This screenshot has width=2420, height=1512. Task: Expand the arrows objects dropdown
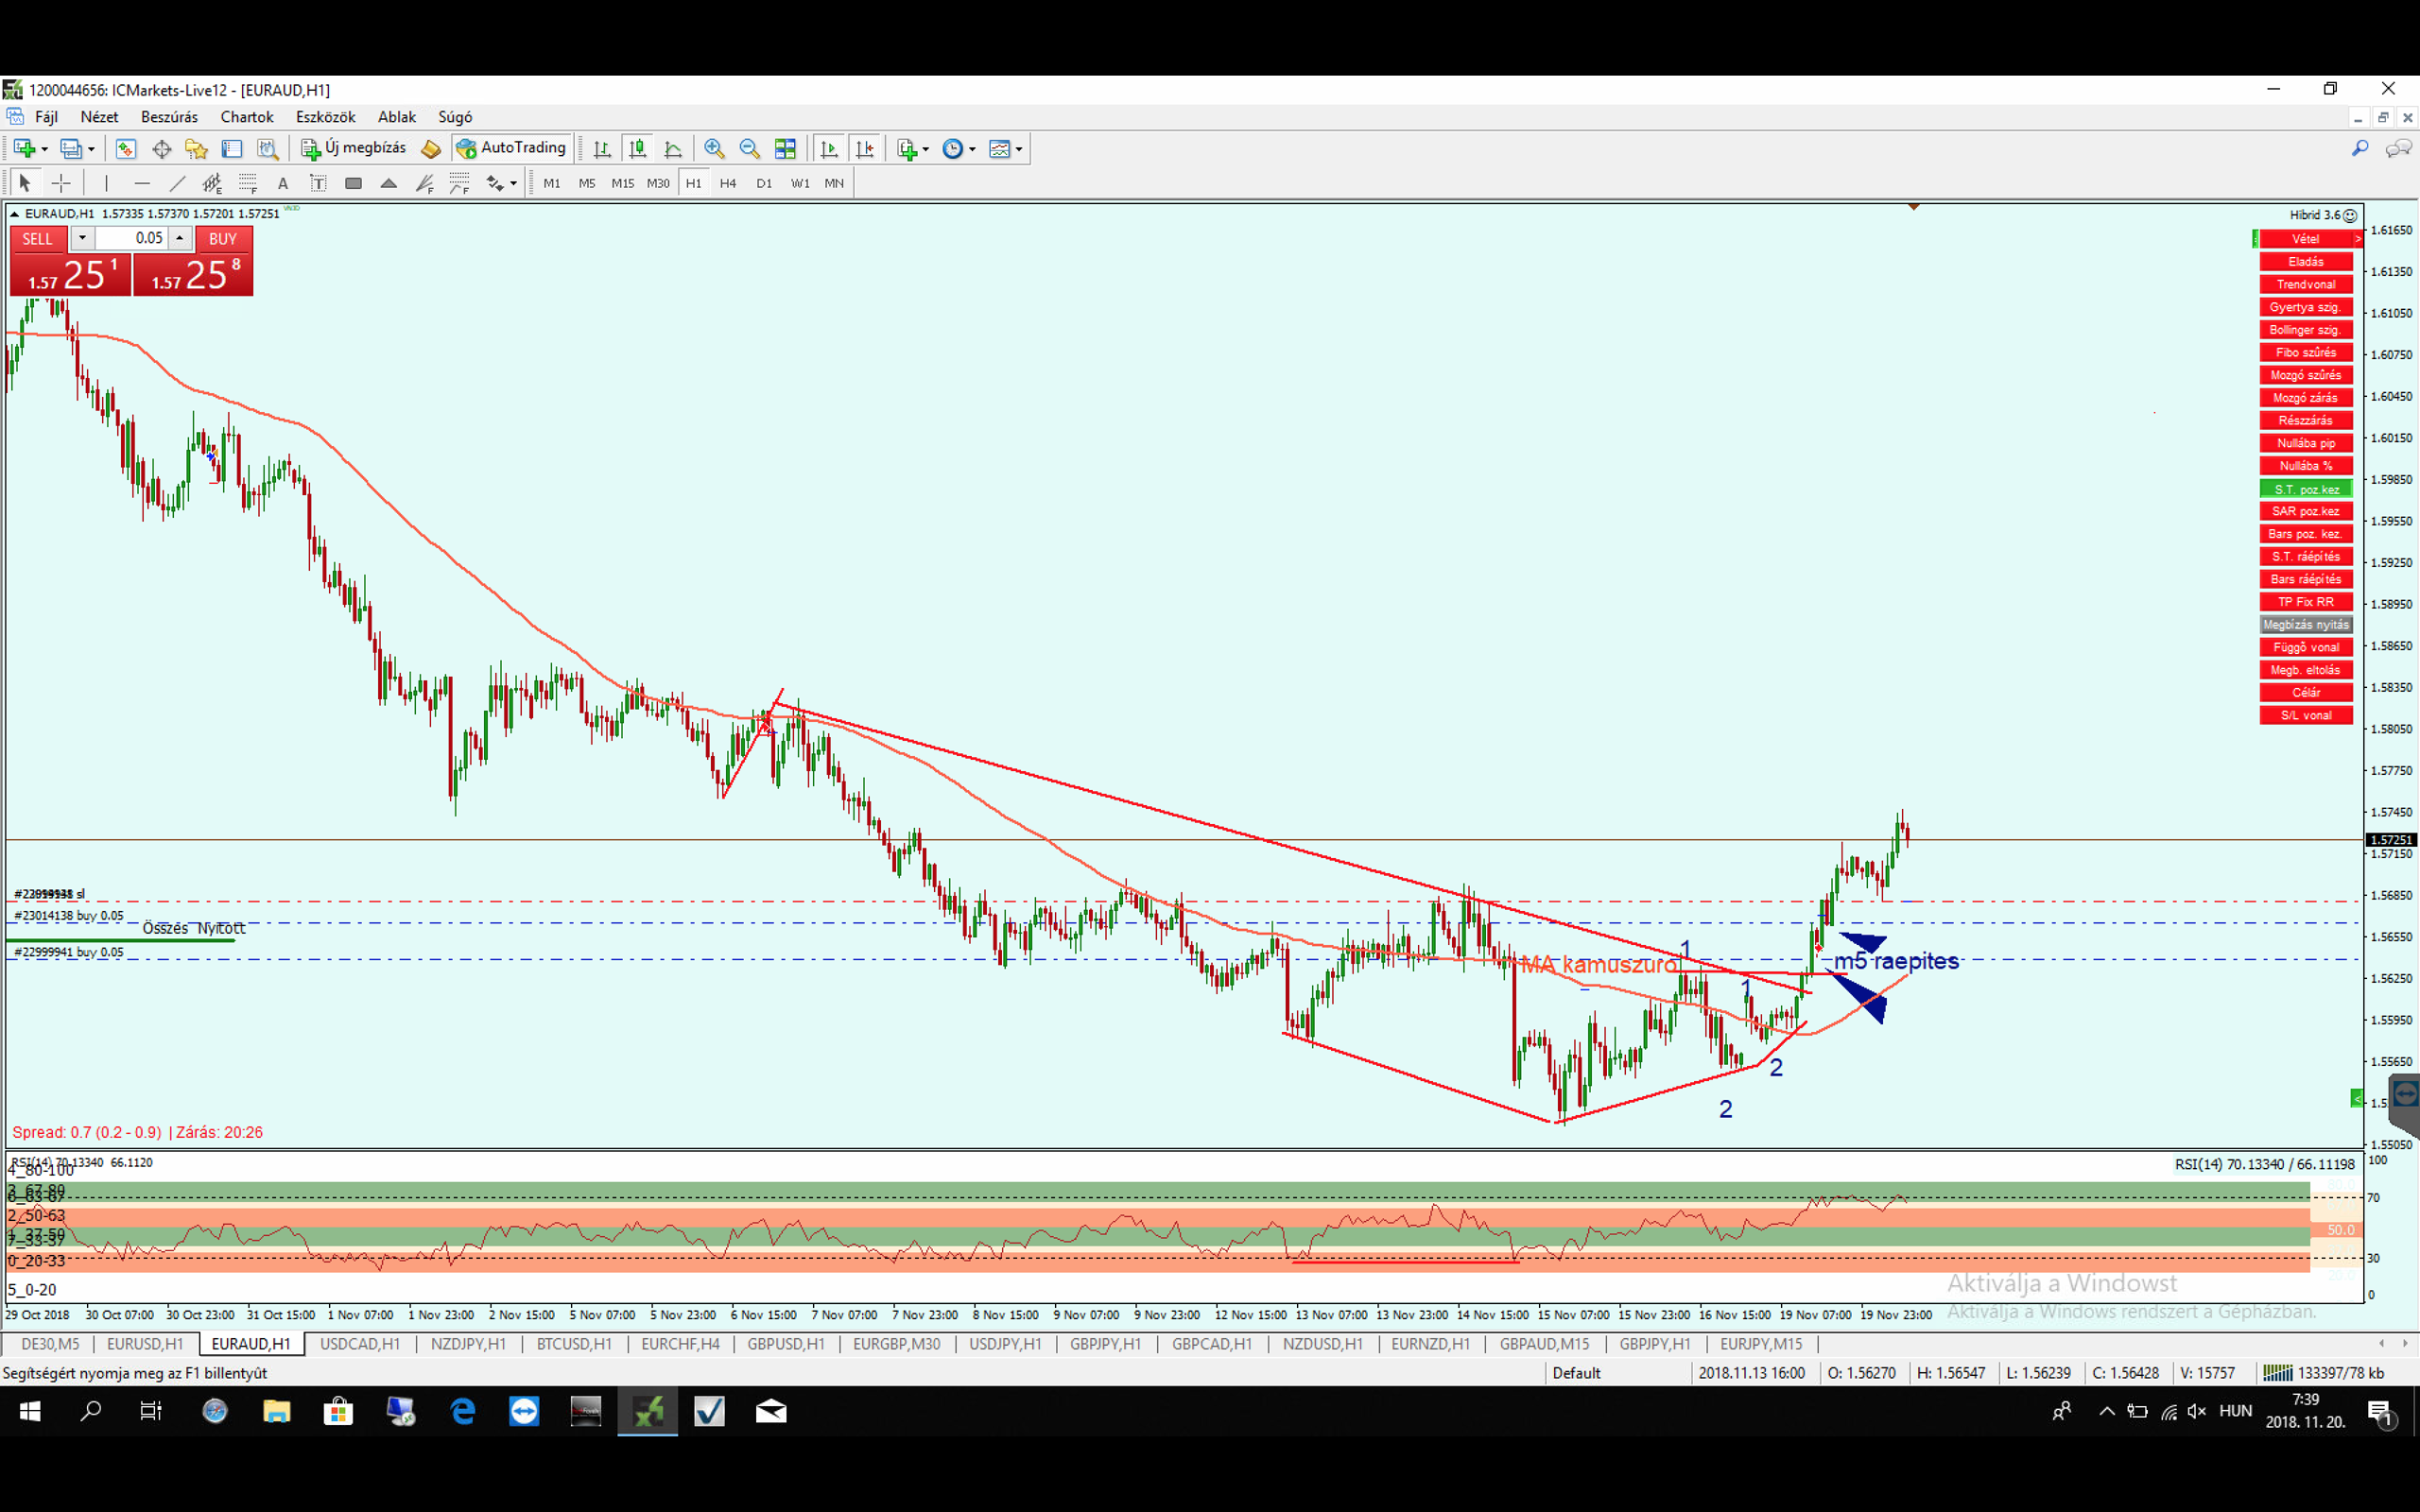coord(513,183)
